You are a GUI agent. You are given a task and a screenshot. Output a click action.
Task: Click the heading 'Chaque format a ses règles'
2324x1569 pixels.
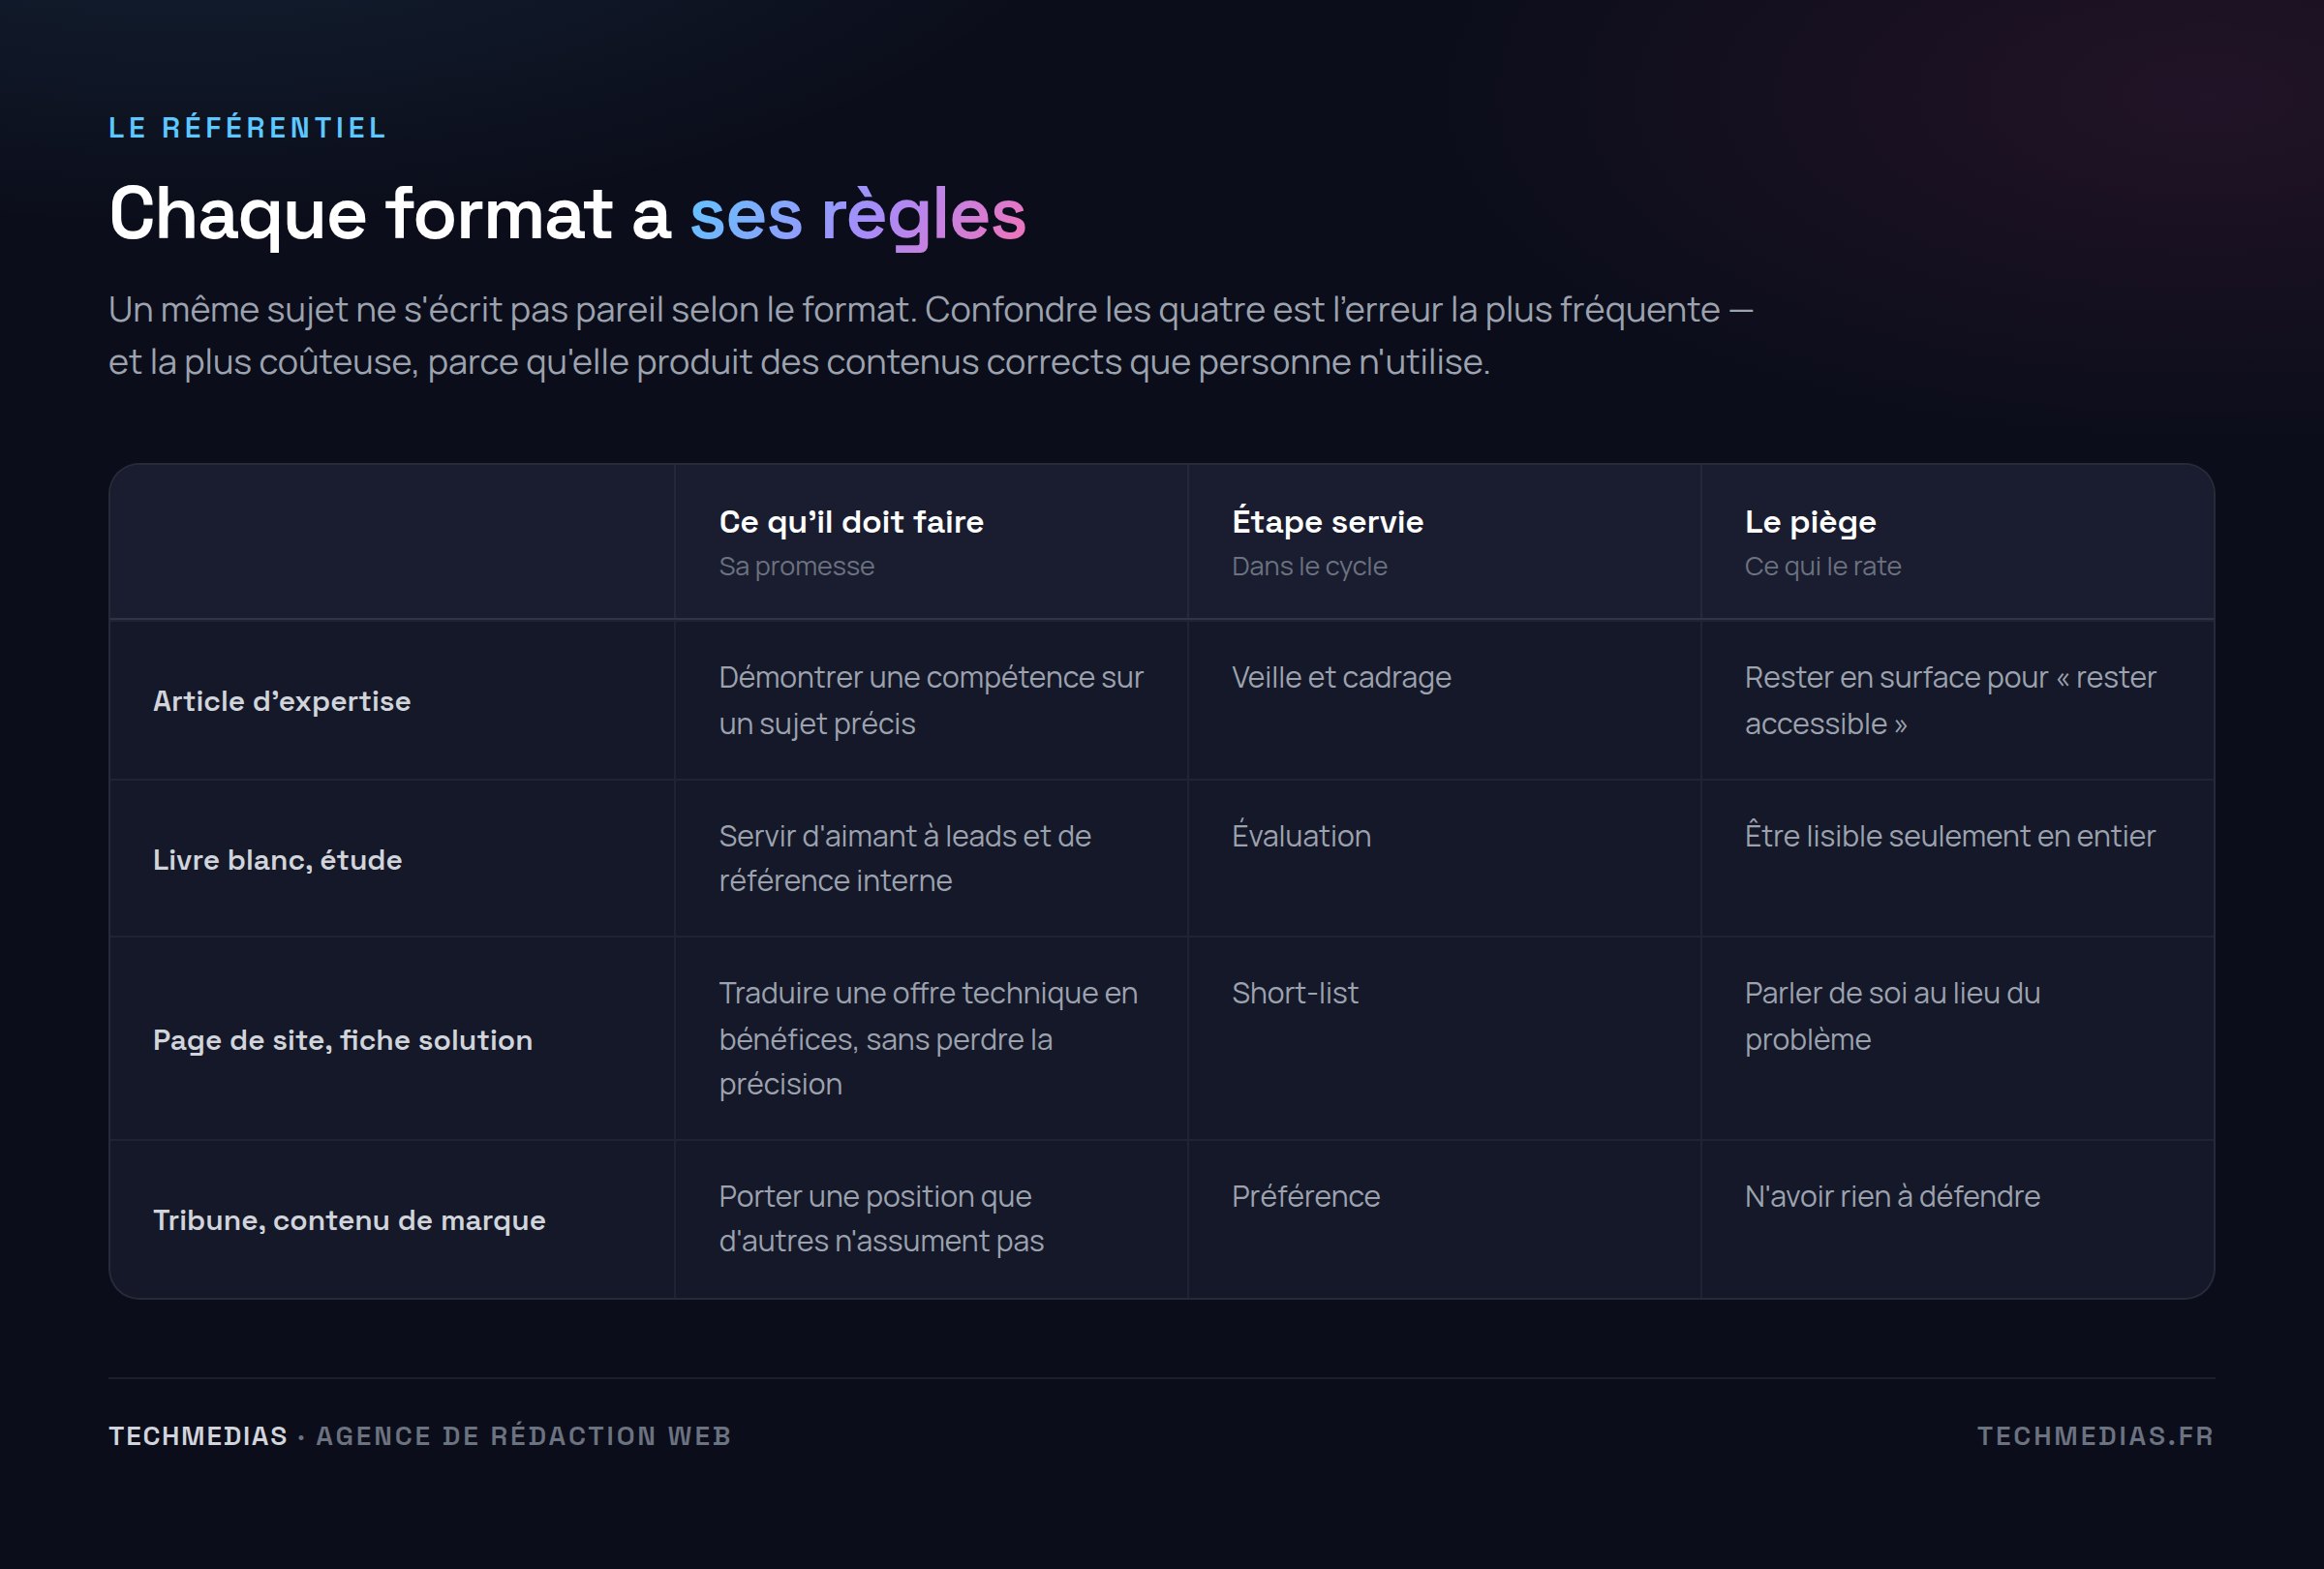click(567, 214)
